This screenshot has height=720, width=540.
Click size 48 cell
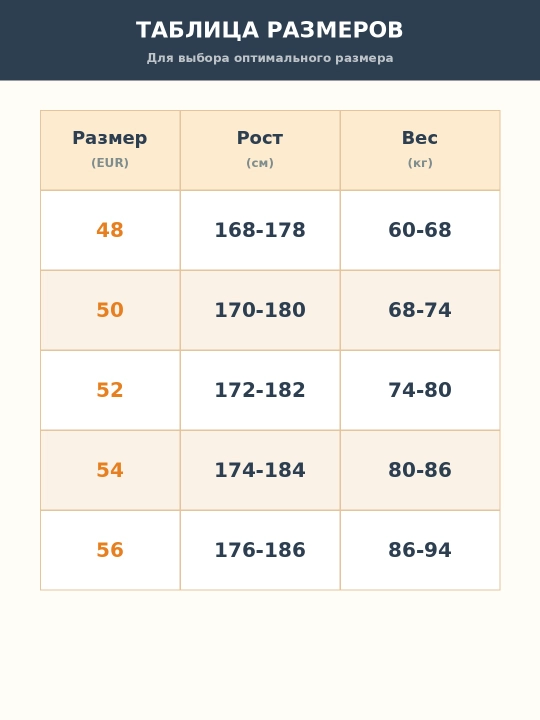110,230
